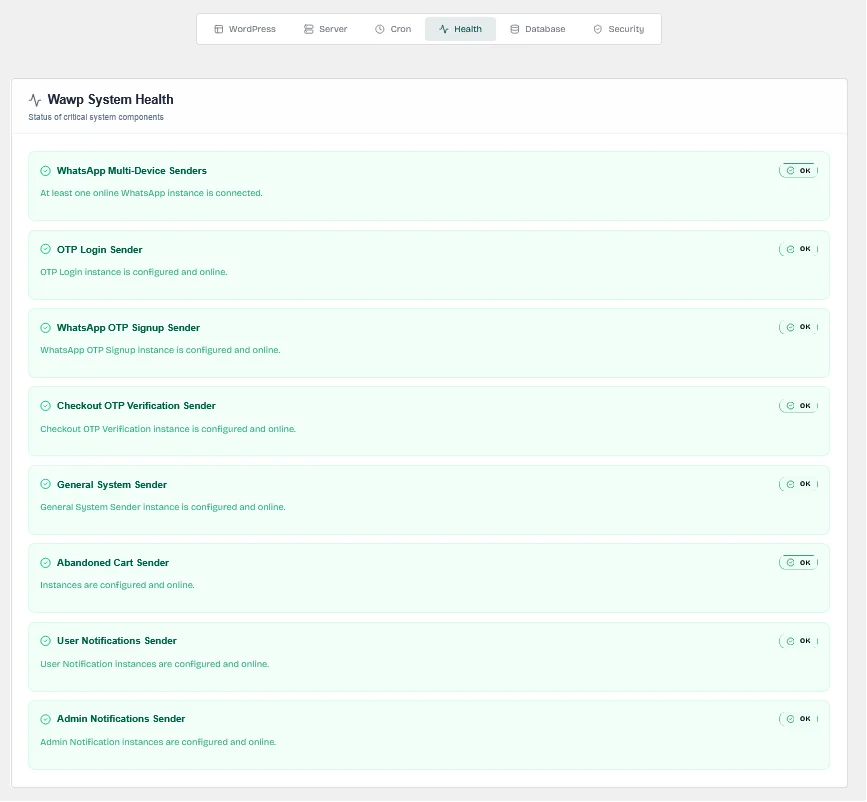The width and height of the screenshot is (867, 802).
Task: Click the Server tab rack icon
Action: tap(309, 29)
